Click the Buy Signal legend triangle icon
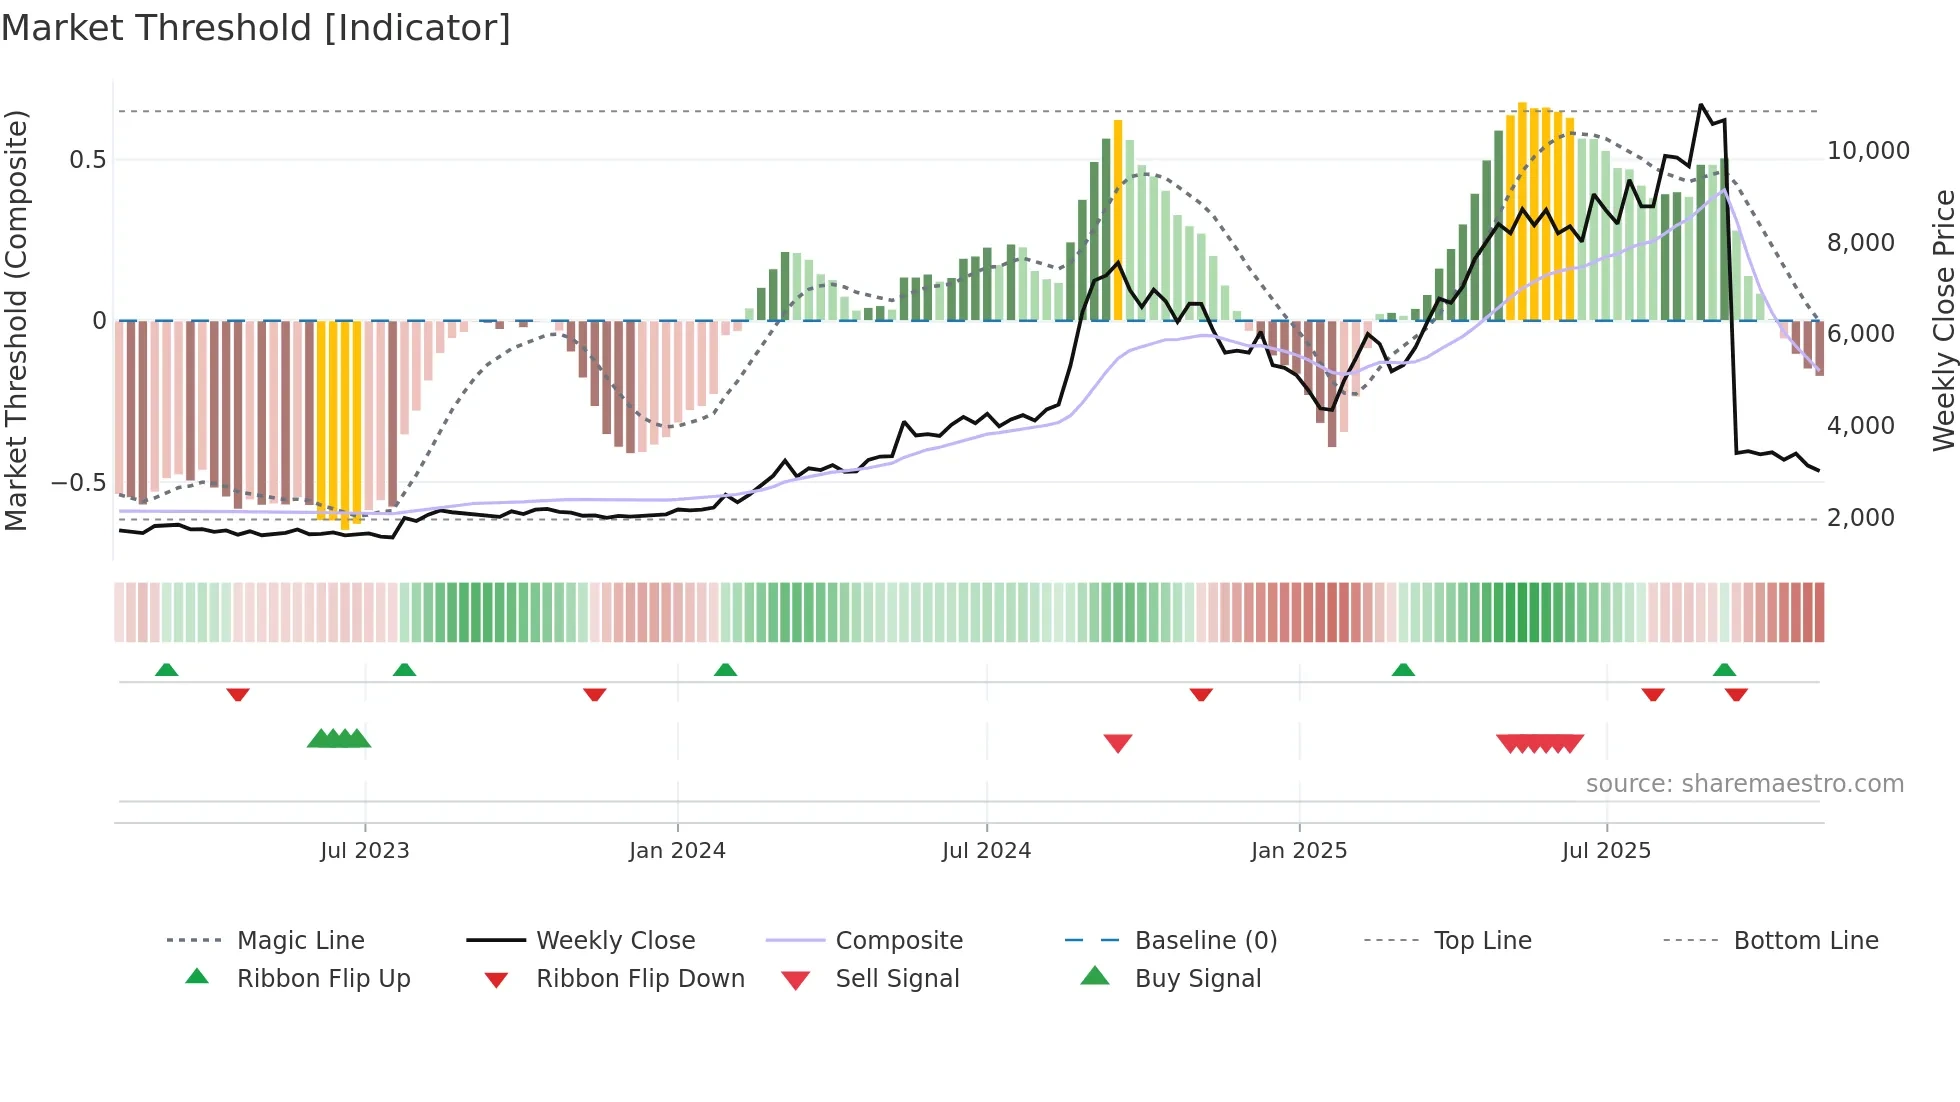The image size is (1960, 1102). click(1095, 976)
